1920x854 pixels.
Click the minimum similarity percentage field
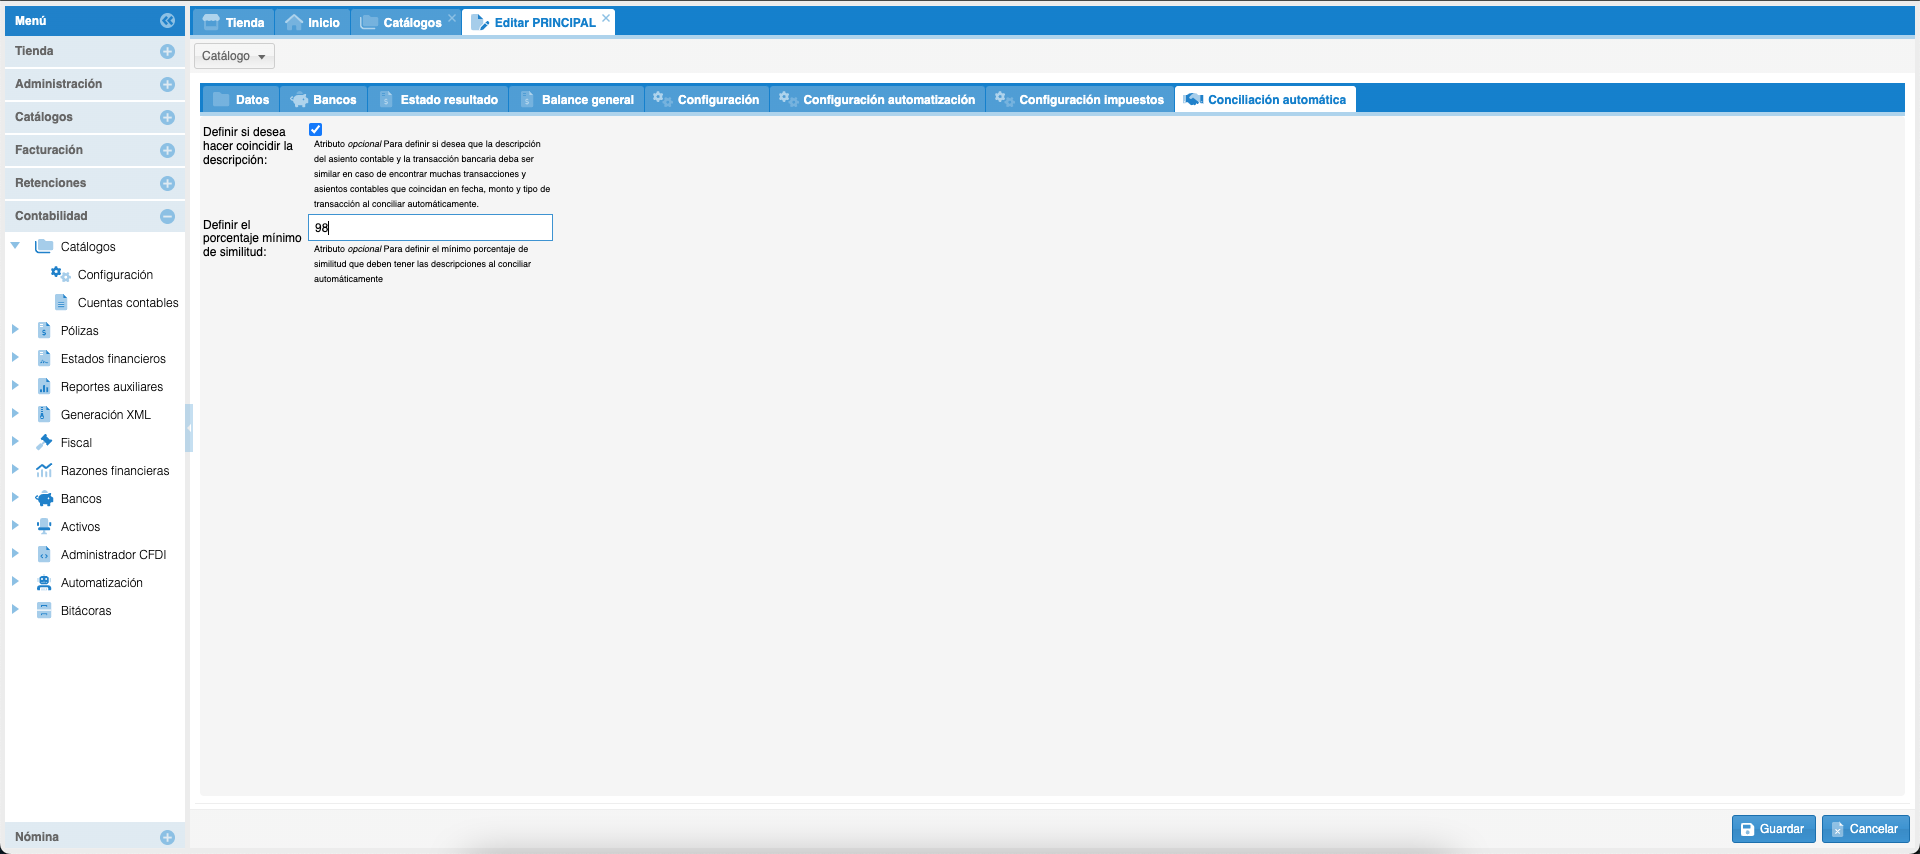pos(430,228)
